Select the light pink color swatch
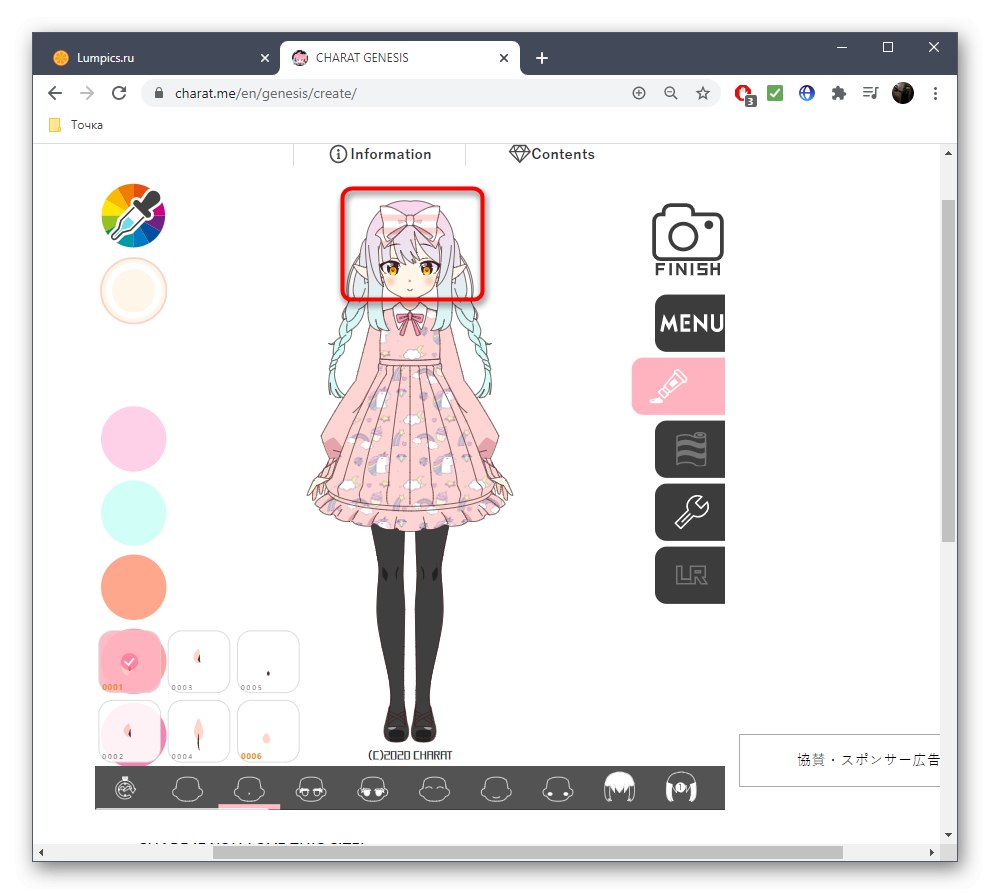 [133, 439]
